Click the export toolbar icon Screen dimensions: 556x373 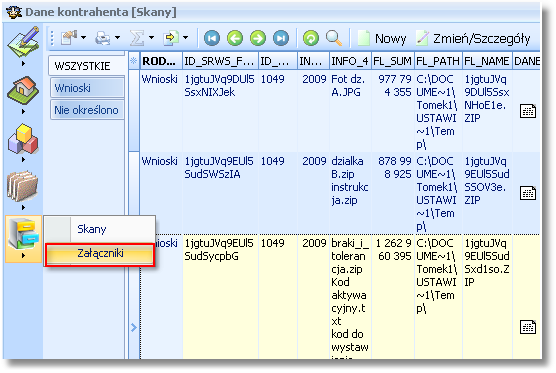tap(171, 38)
